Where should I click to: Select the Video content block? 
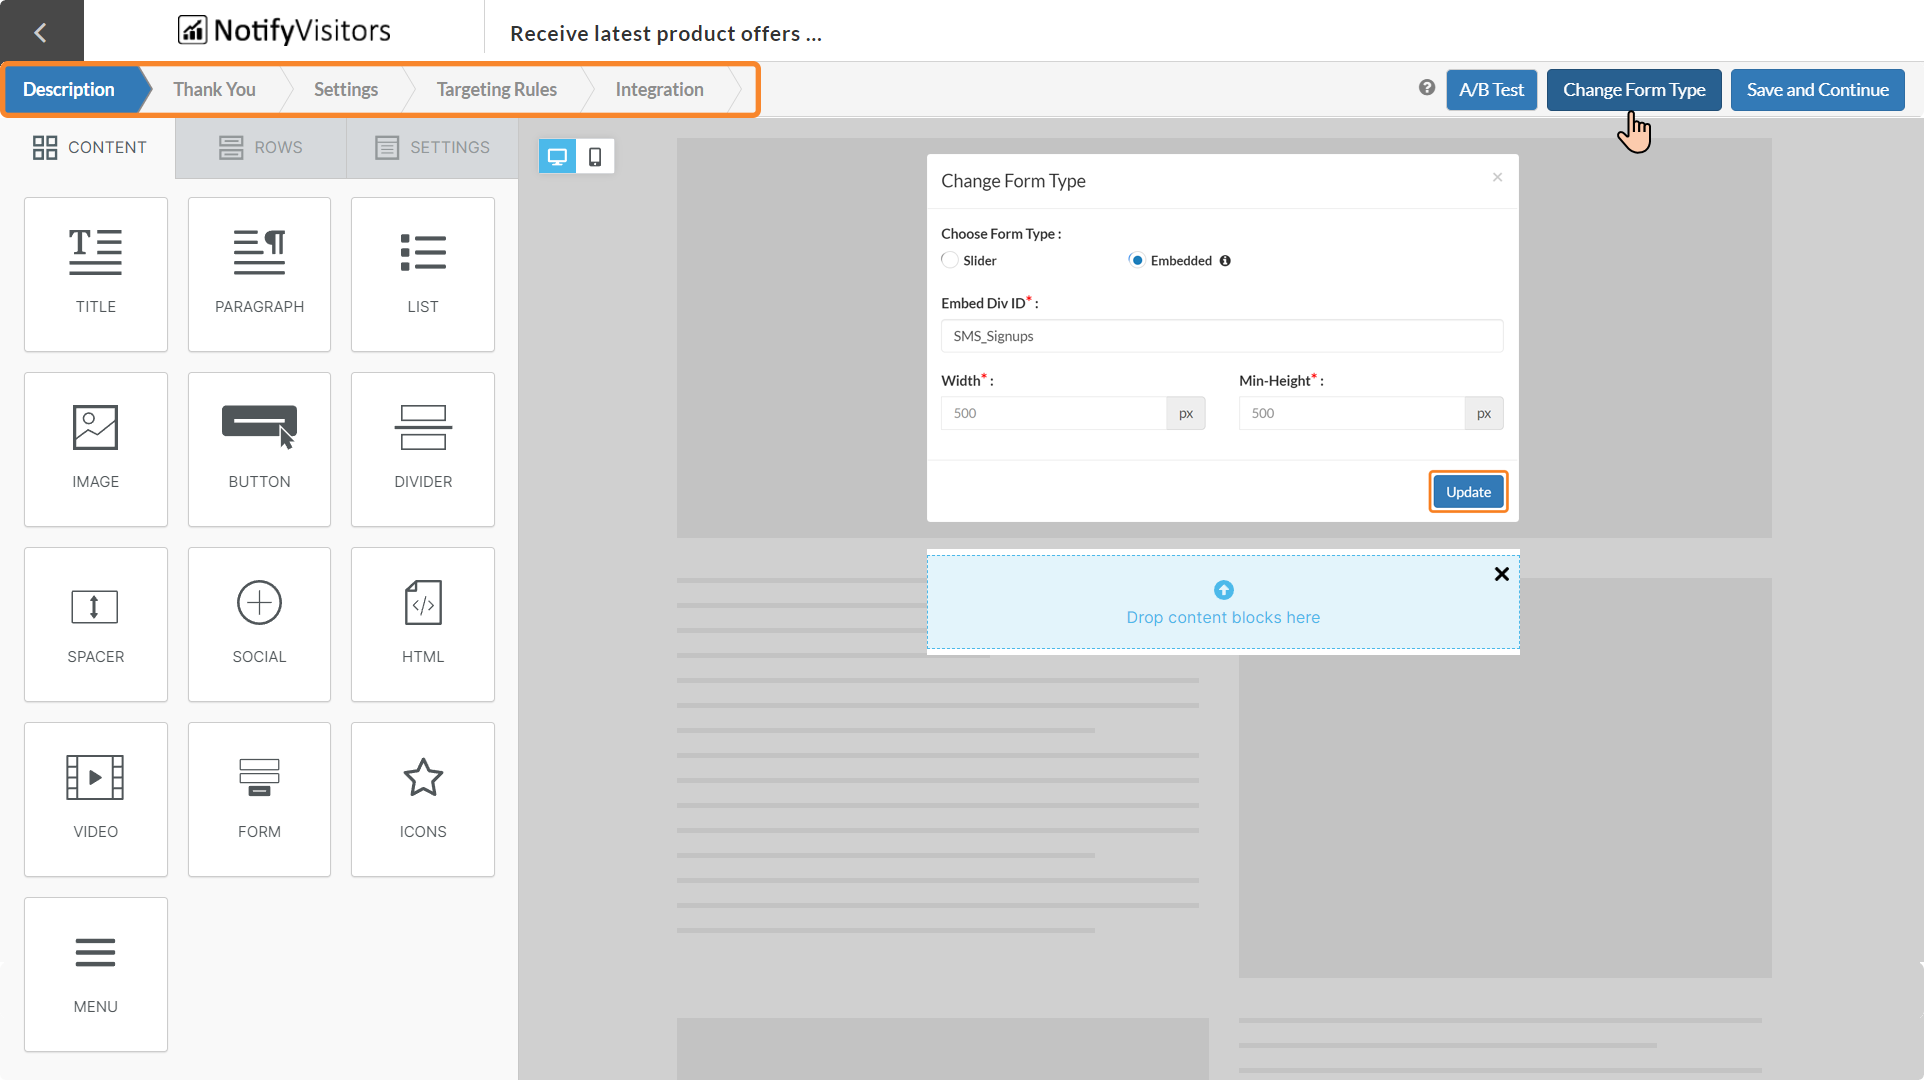[96, 799]
